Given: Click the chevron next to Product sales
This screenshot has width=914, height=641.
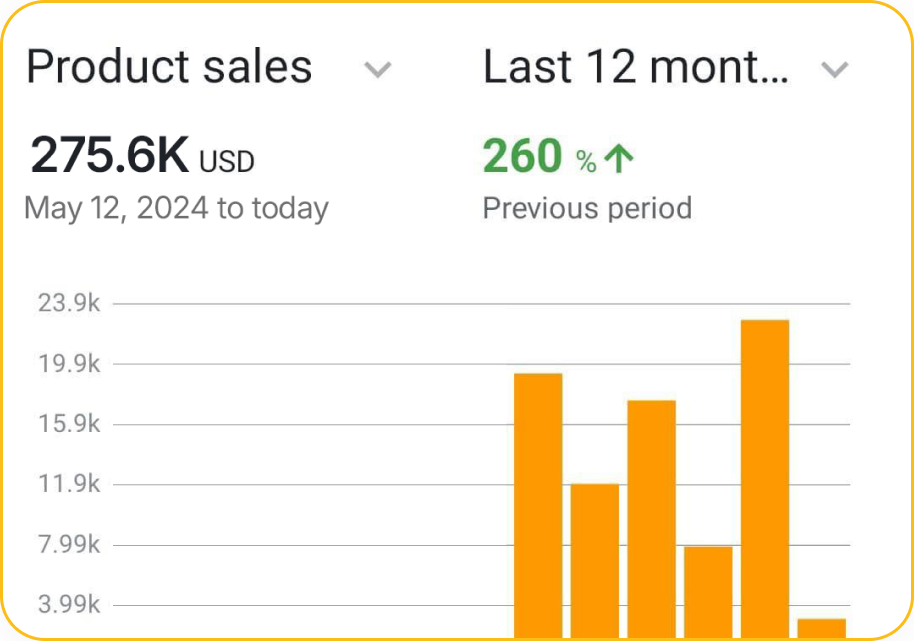Looking at the screenshot, I should coord(378,70).
